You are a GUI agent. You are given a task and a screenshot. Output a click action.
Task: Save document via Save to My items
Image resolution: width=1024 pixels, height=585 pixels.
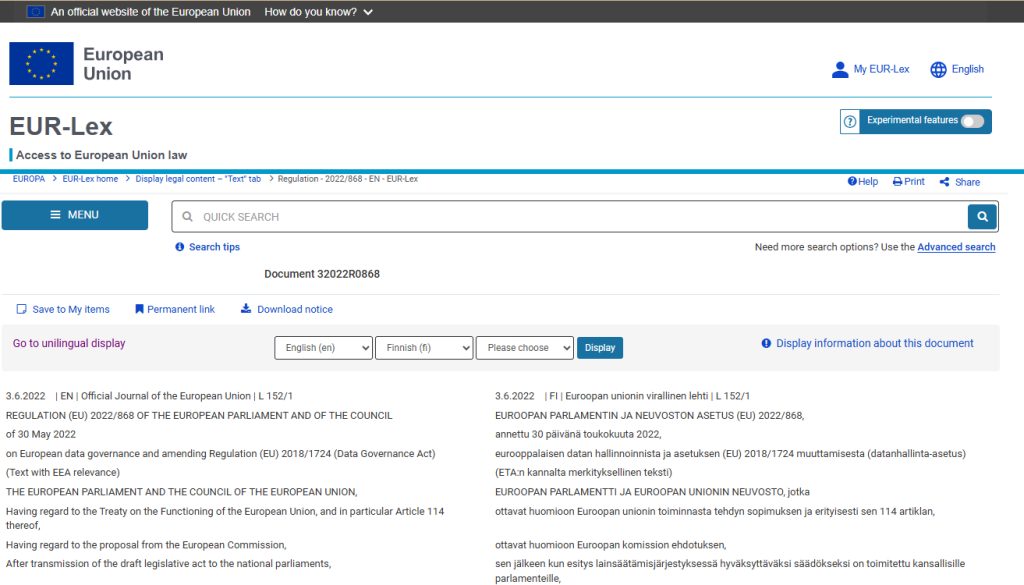(63, 309)
